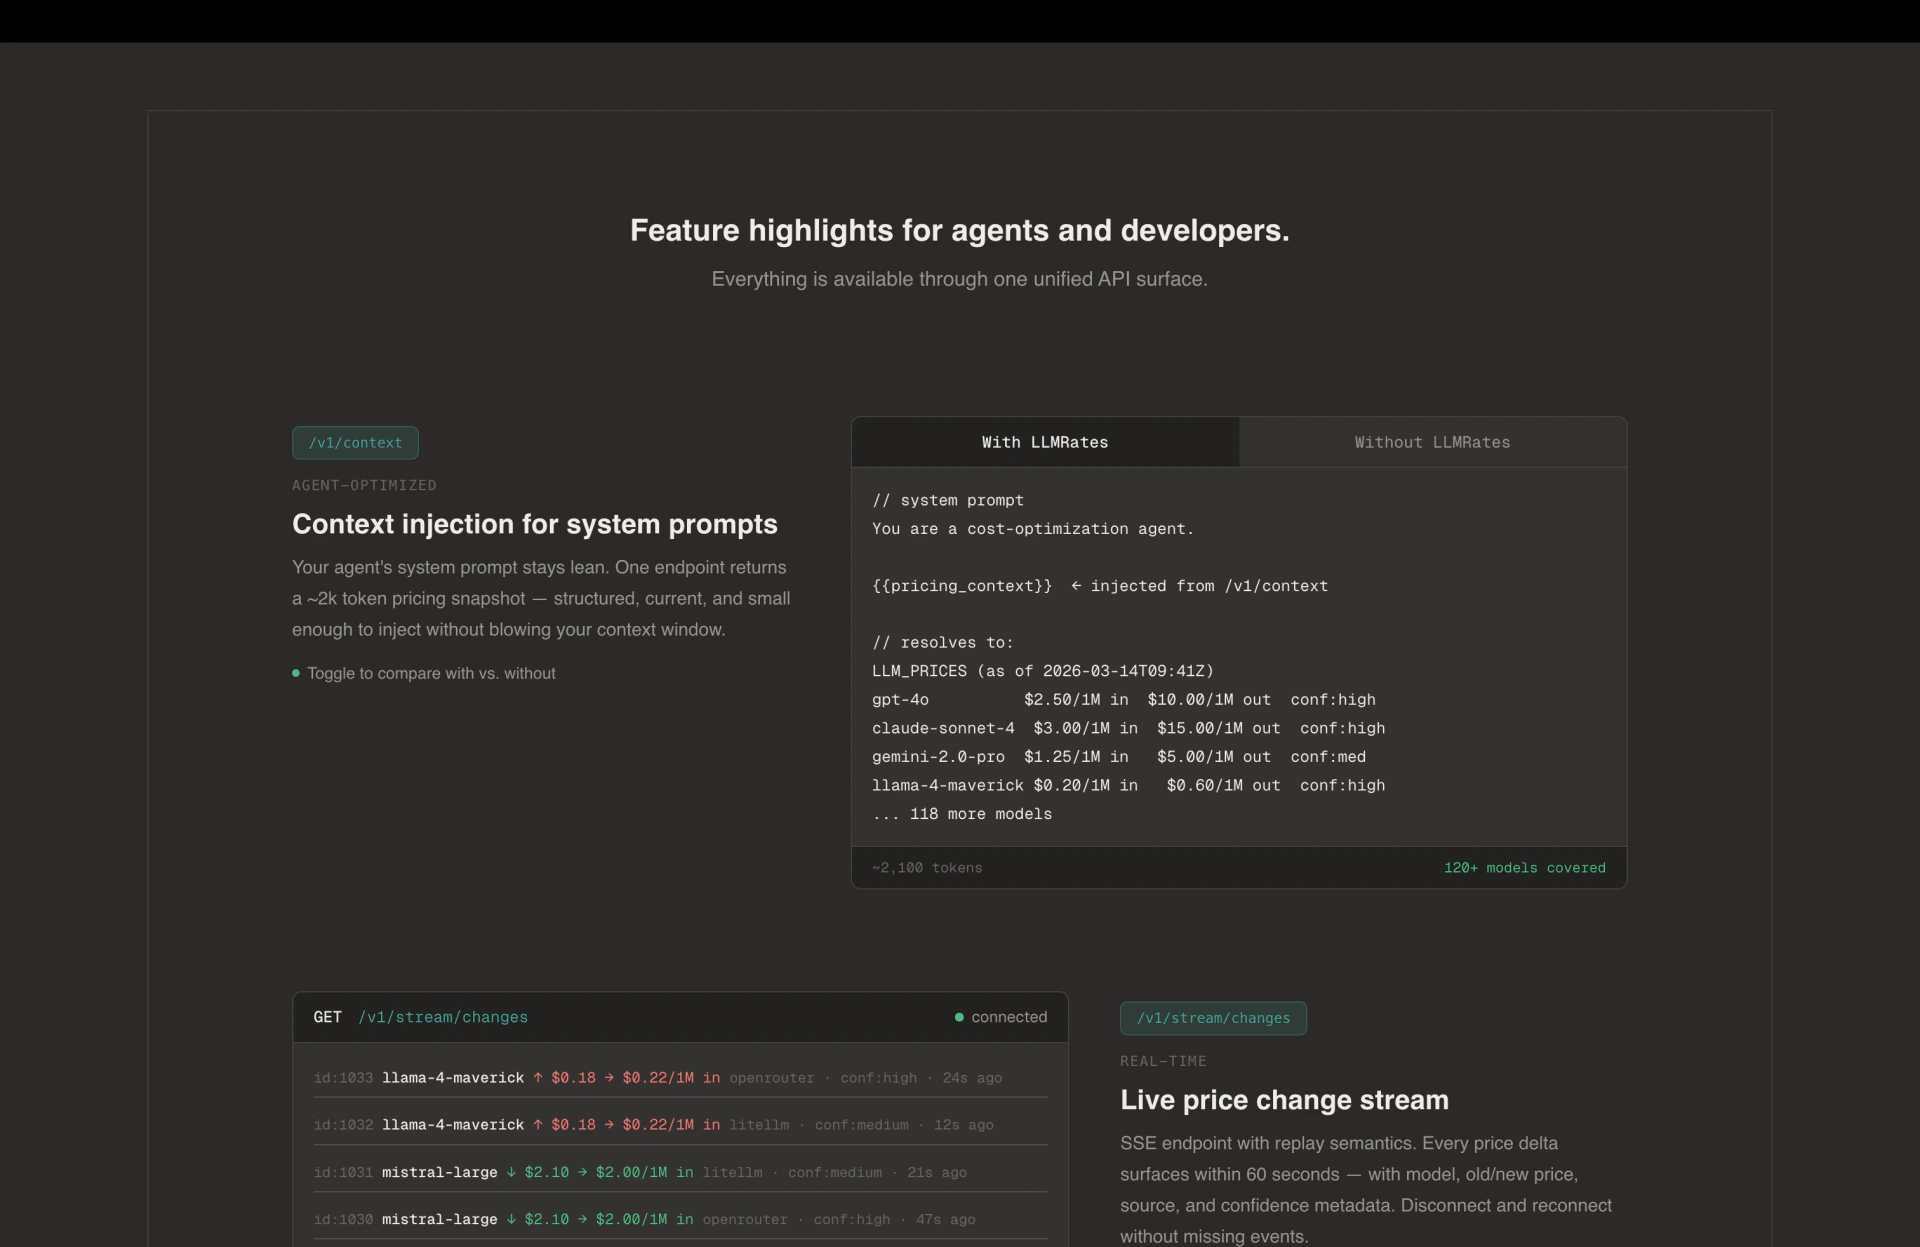Click the 'Feature highlights for agents and developers.' heading
Screen dimensions: 1920x1247
(x=960, y=230)
